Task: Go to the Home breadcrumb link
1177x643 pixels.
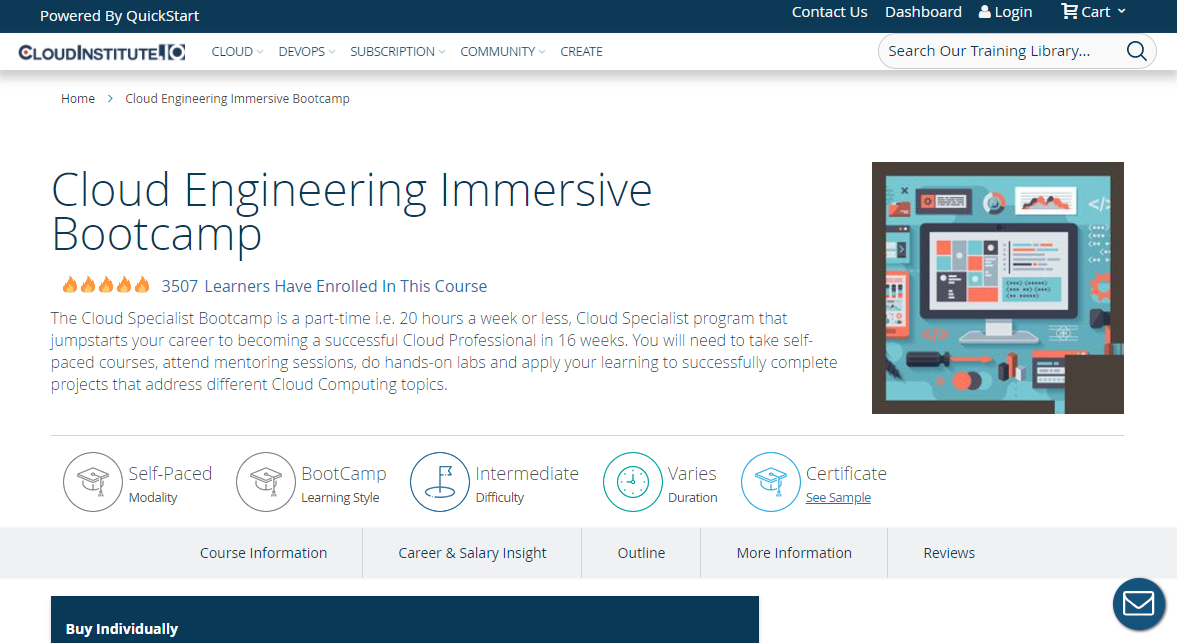Action: point(78,99)
